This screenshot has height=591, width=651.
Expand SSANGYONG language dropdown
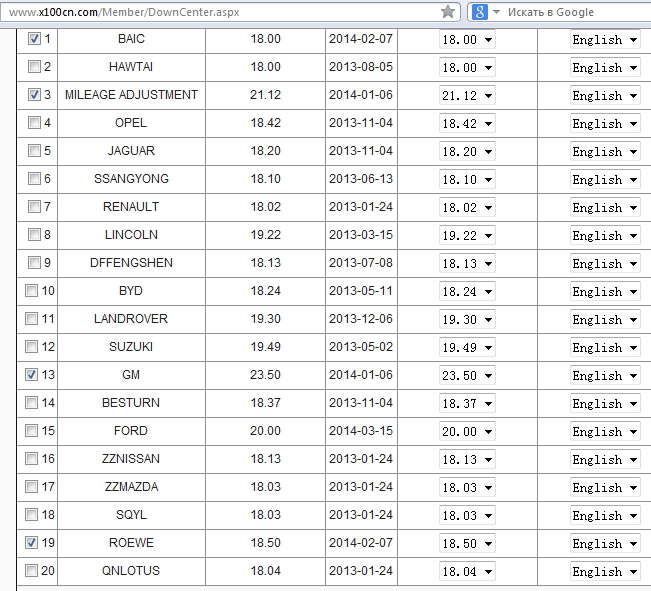coord(605,180)
